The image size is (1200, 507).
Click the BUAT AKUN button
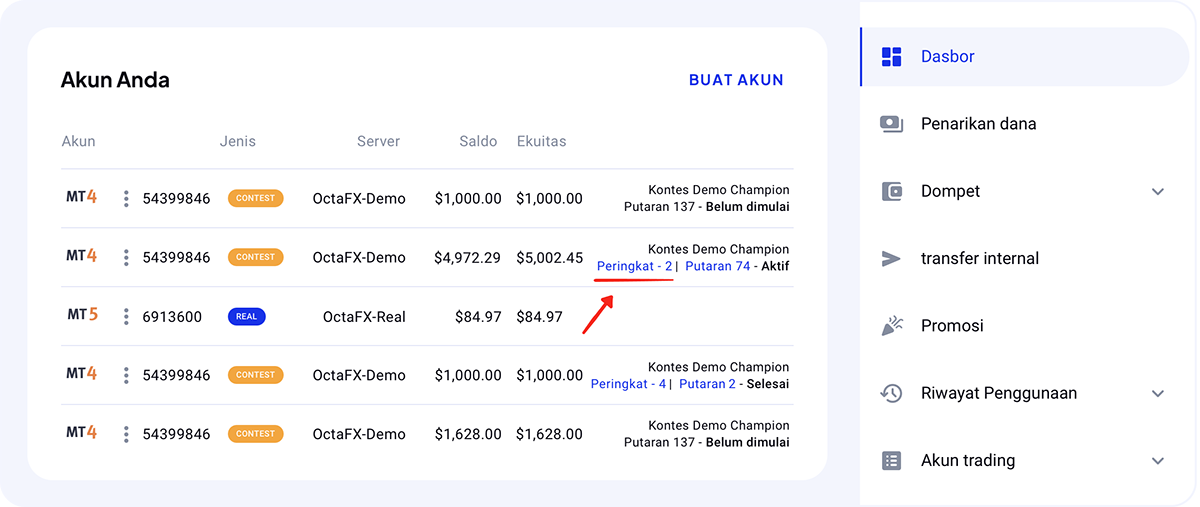pos(736,80)
